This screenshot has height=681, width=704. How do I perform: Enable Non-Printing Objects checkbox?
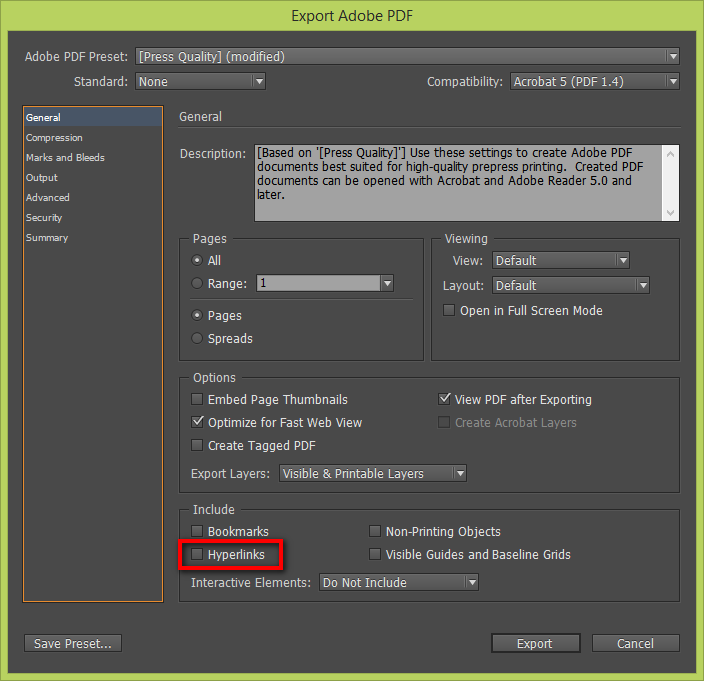375,531
